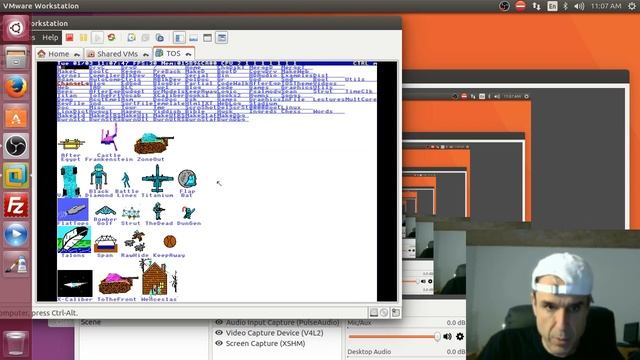Hide Video Capture Device source in OBS
640x360 pixels.
point(219,333)
